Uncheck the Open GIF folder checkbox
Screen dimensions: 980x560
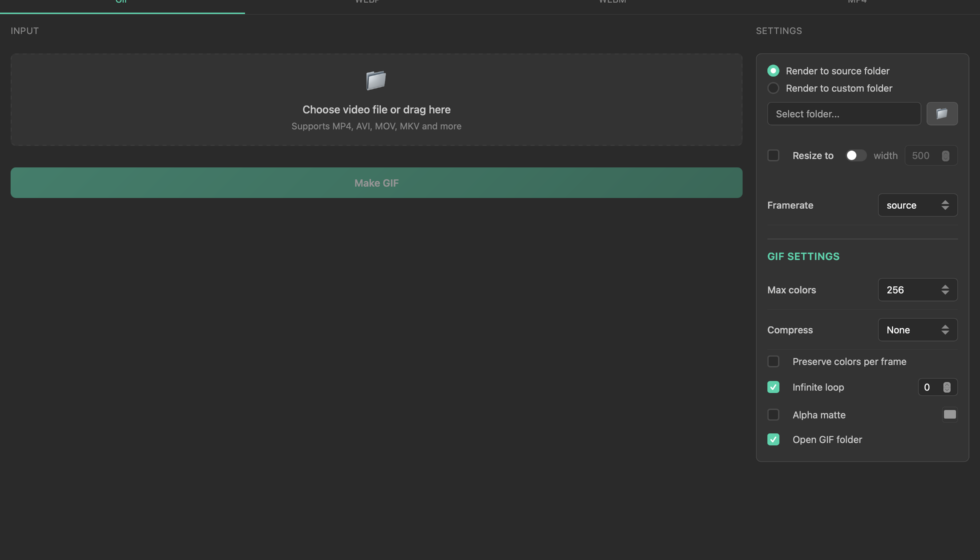click(773, 439)
